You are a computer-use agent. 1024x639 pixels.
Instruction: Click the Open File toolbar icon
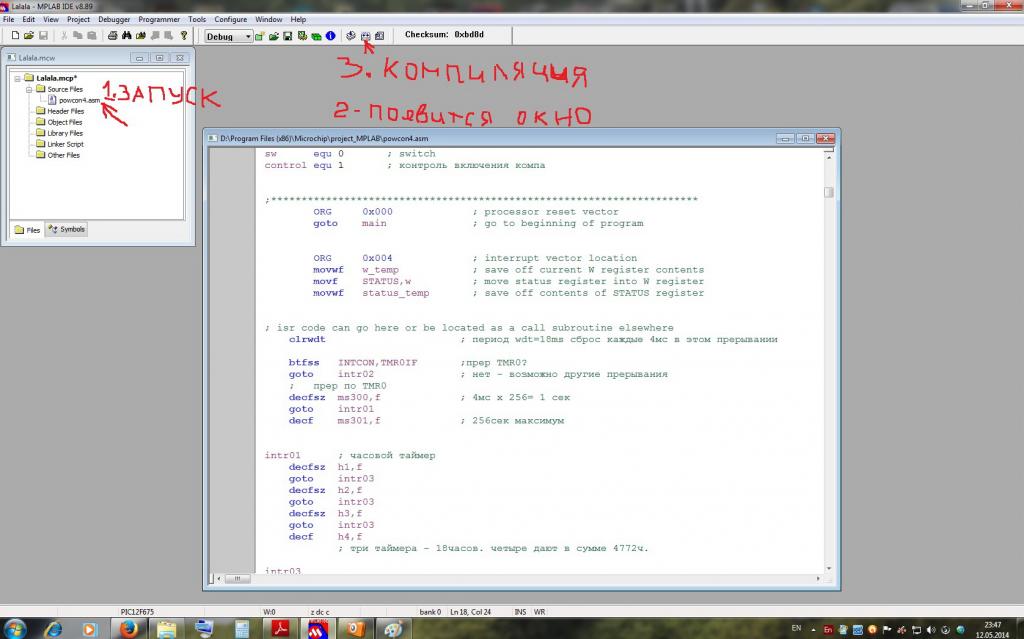(29, 36)
